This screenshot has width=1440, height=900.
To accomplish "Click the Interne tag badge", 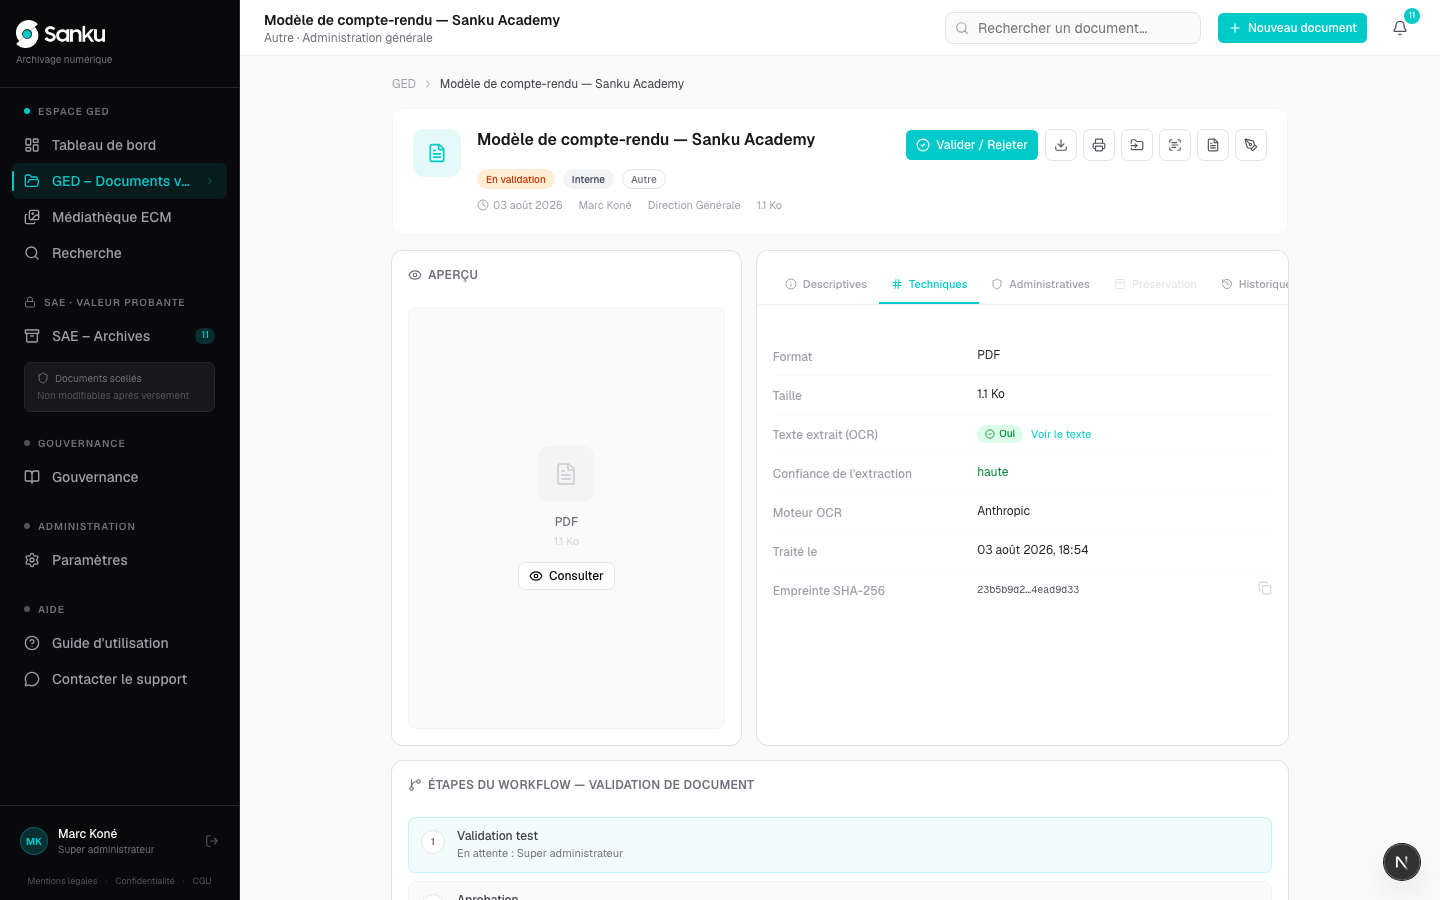I will coord(588,180).
